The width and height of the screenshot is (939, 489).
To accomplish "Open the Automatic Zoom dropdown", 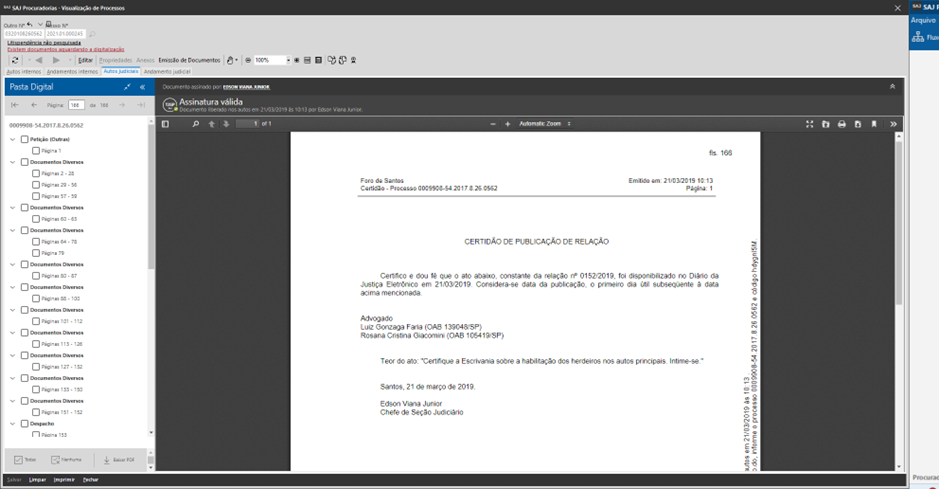I will [x=544, y=124].
